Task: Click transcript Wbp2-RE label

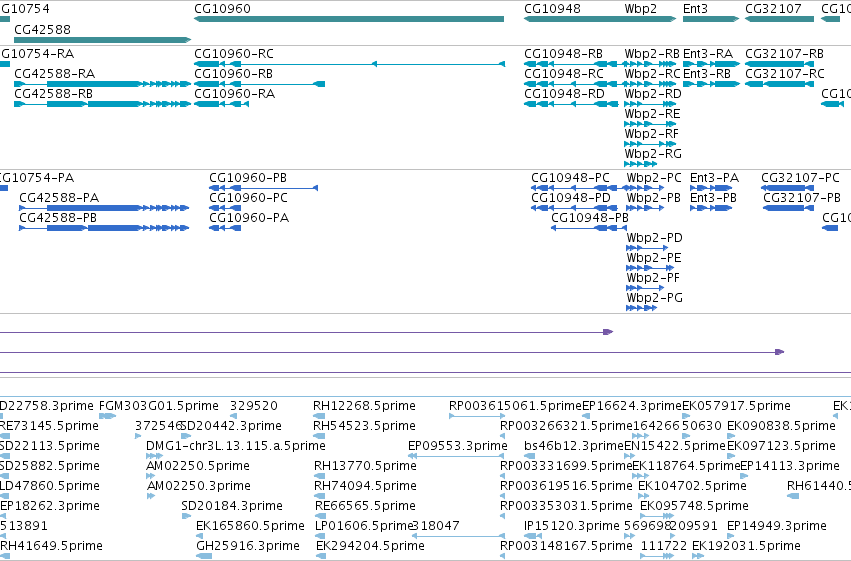Action: click(652, 114)
